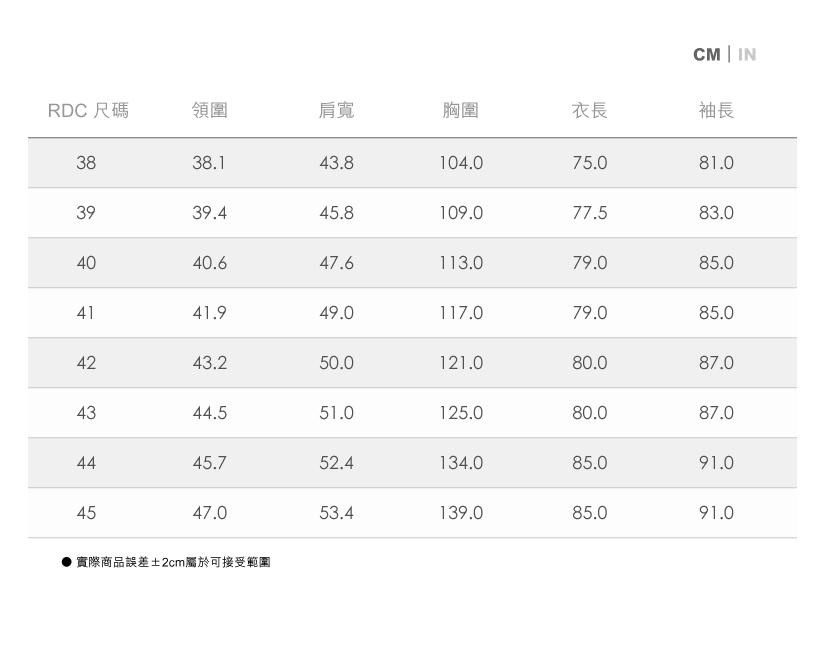Click the size 43 row label

pos(86,413)
